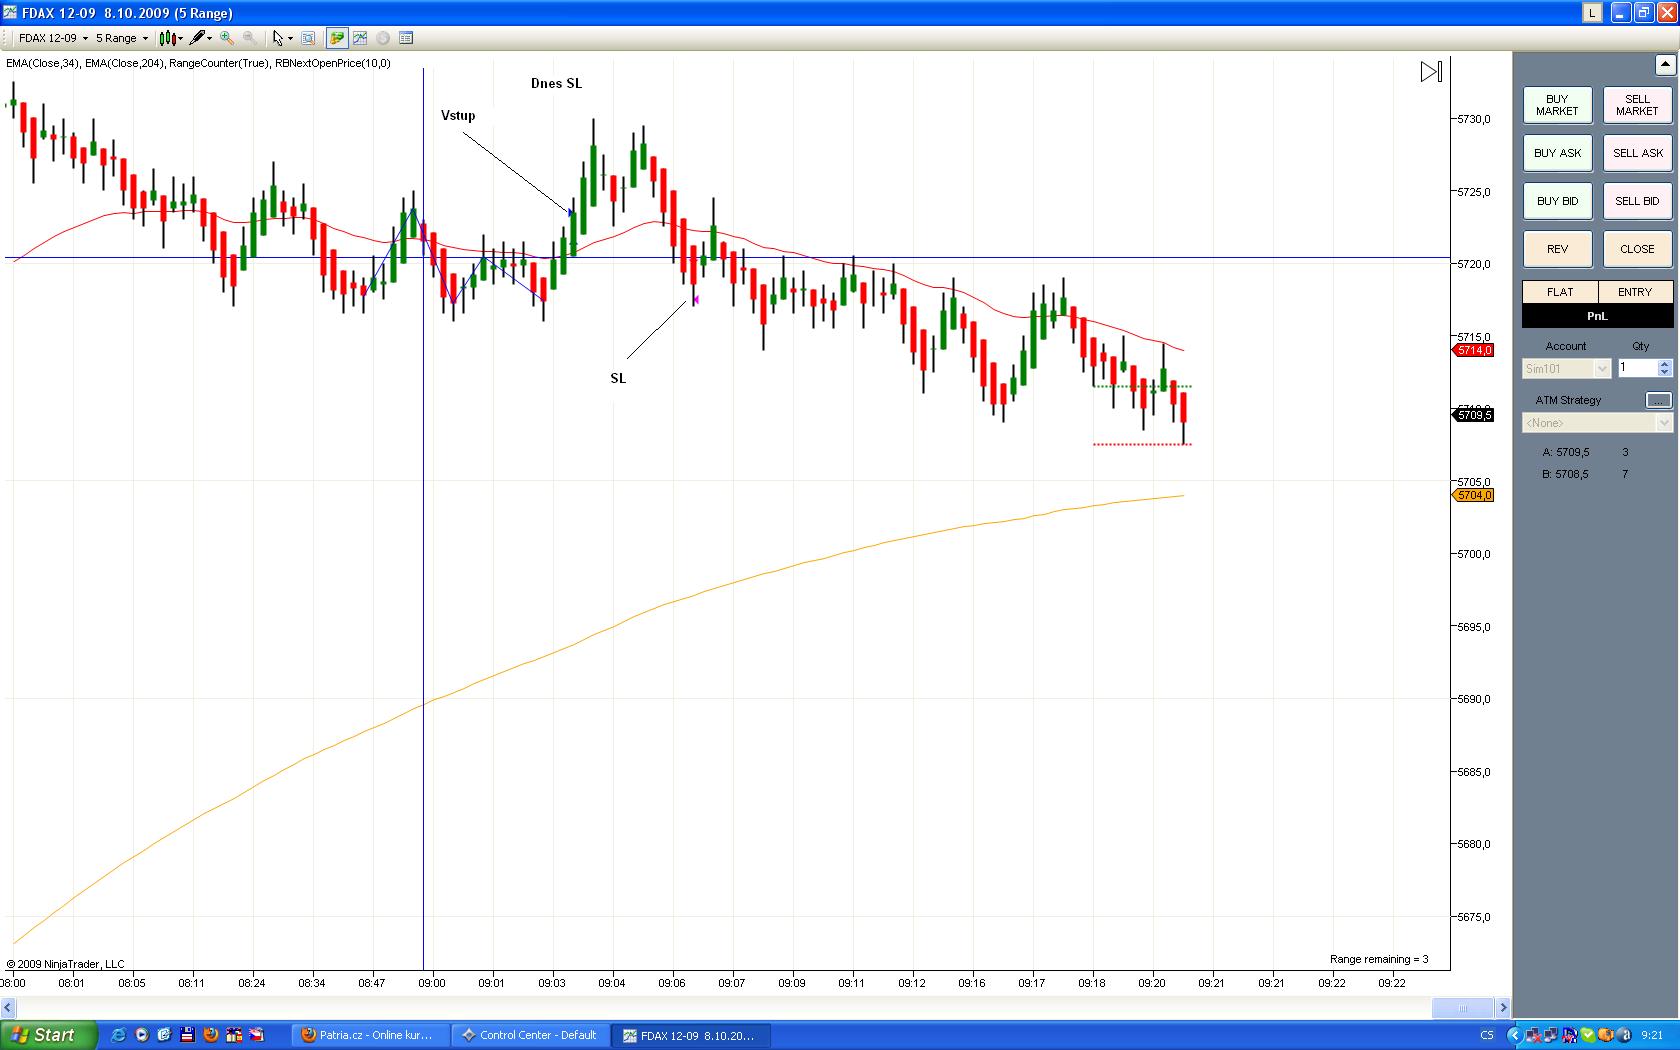Viewport: 1680px width, 1050px height.
Task: Open the chart properties table icon
Action: pos(406,38)
